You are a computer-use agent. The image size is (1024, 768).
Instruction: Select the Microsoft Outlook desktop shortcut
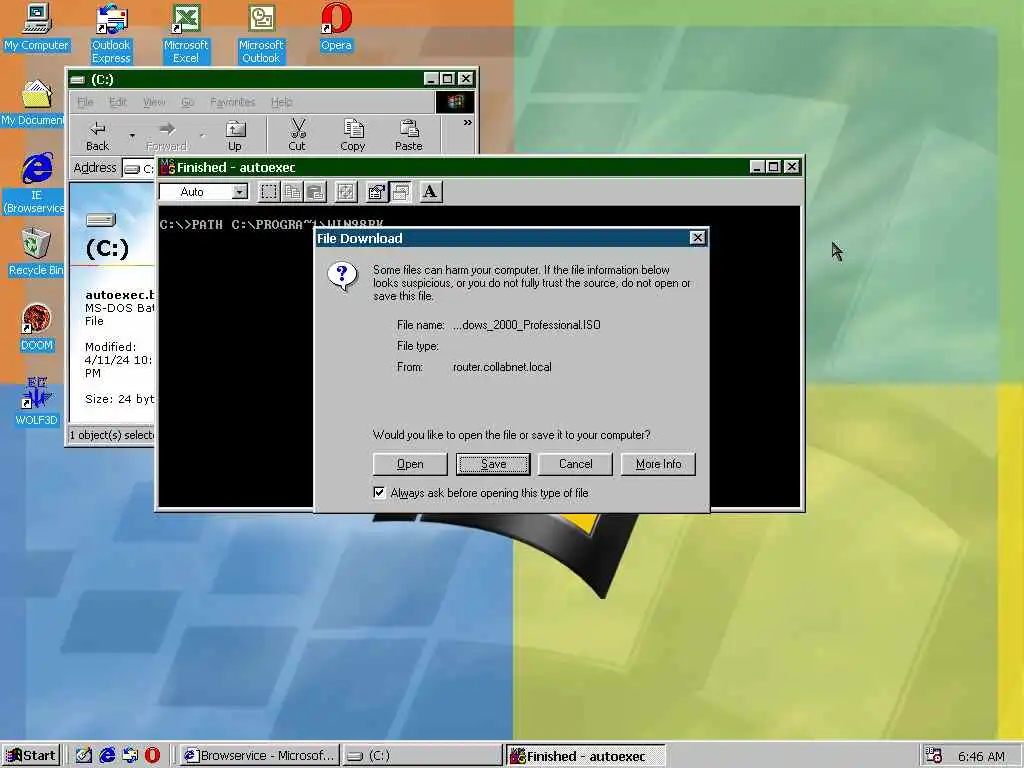click(261, 34)
